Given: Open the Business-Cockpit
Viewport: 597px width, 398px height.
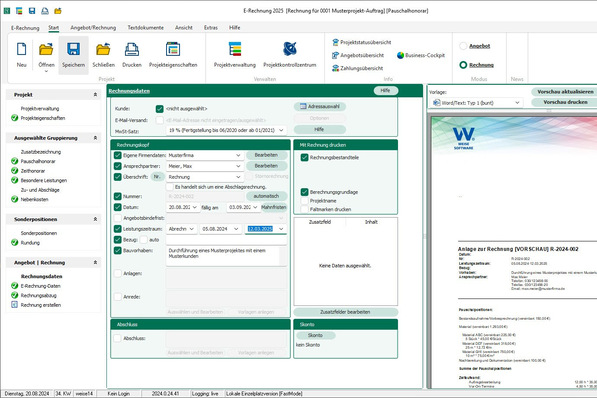Looking at the screenshot, I should pos(421,55).
